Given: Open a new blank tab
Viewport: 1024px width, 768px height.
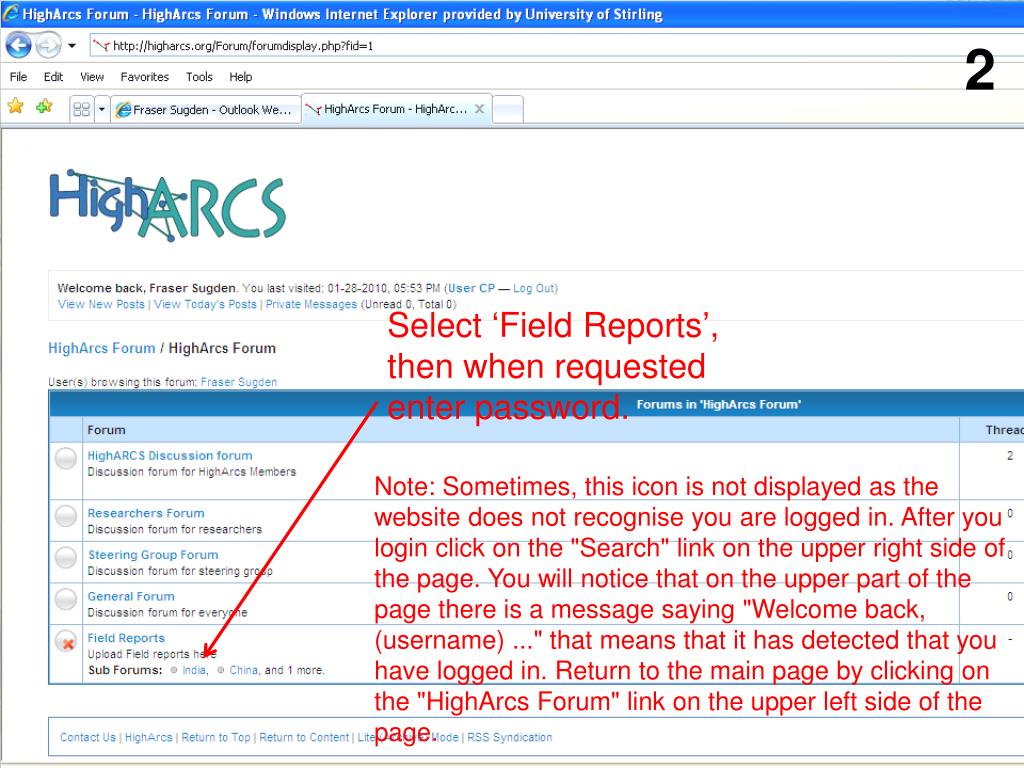Looking at the screenshot, I should (507, 109).
